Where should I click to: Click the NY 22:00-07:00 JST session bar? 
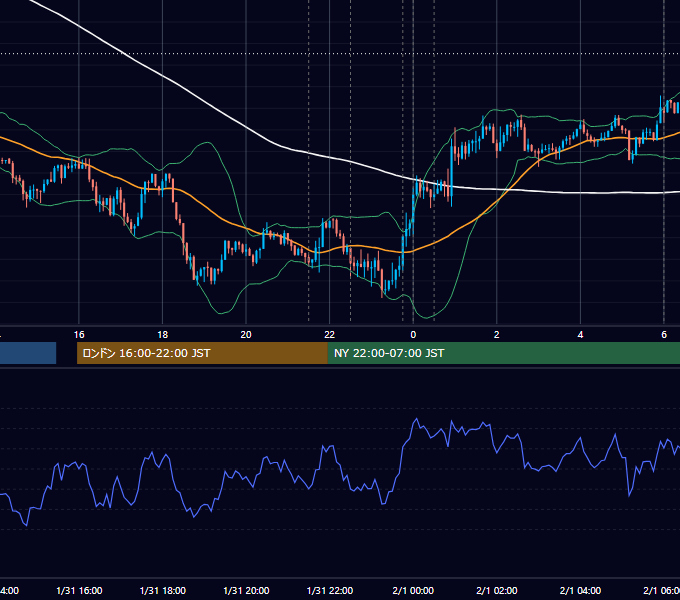click(503, 353)
